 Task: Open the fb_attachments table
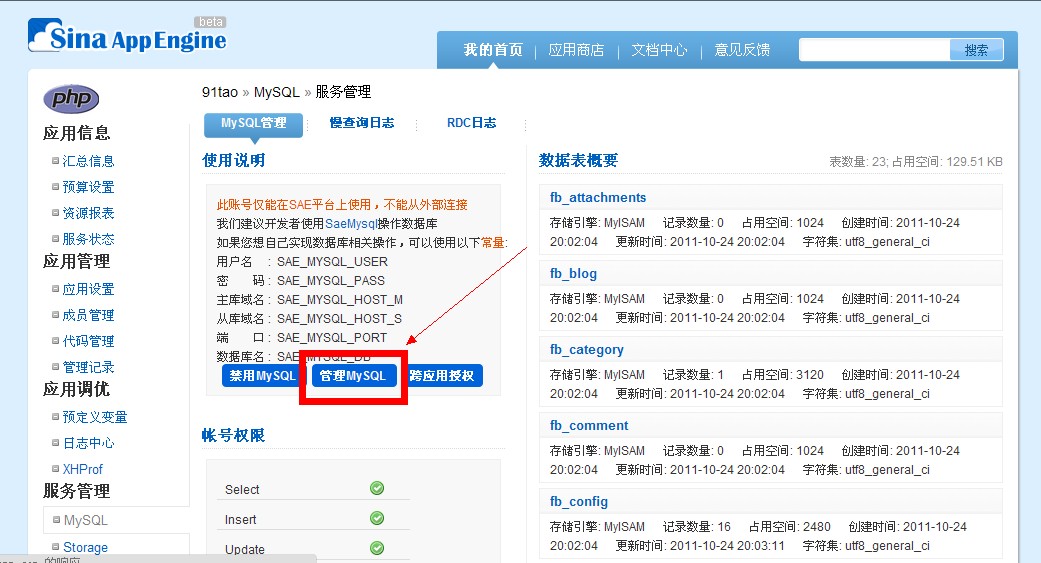pos(598,197)
